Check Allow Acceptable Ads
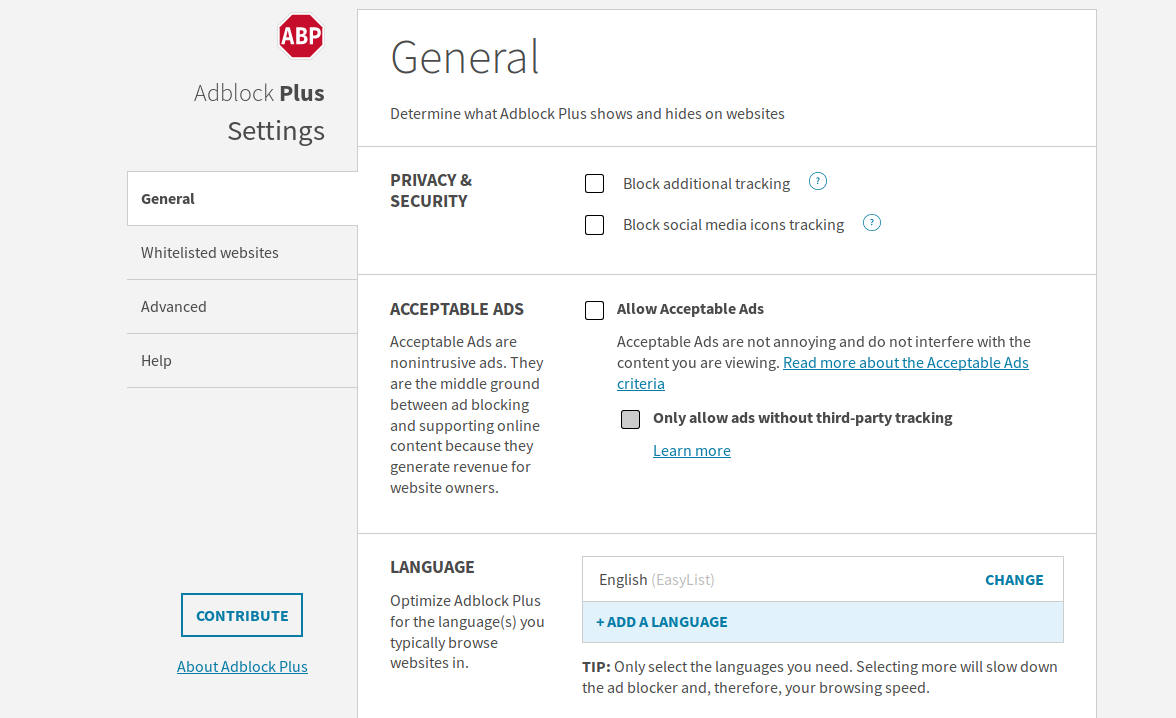Image resolution: width=1176 pixels, height=718 pixels. [x=595, y=310]
